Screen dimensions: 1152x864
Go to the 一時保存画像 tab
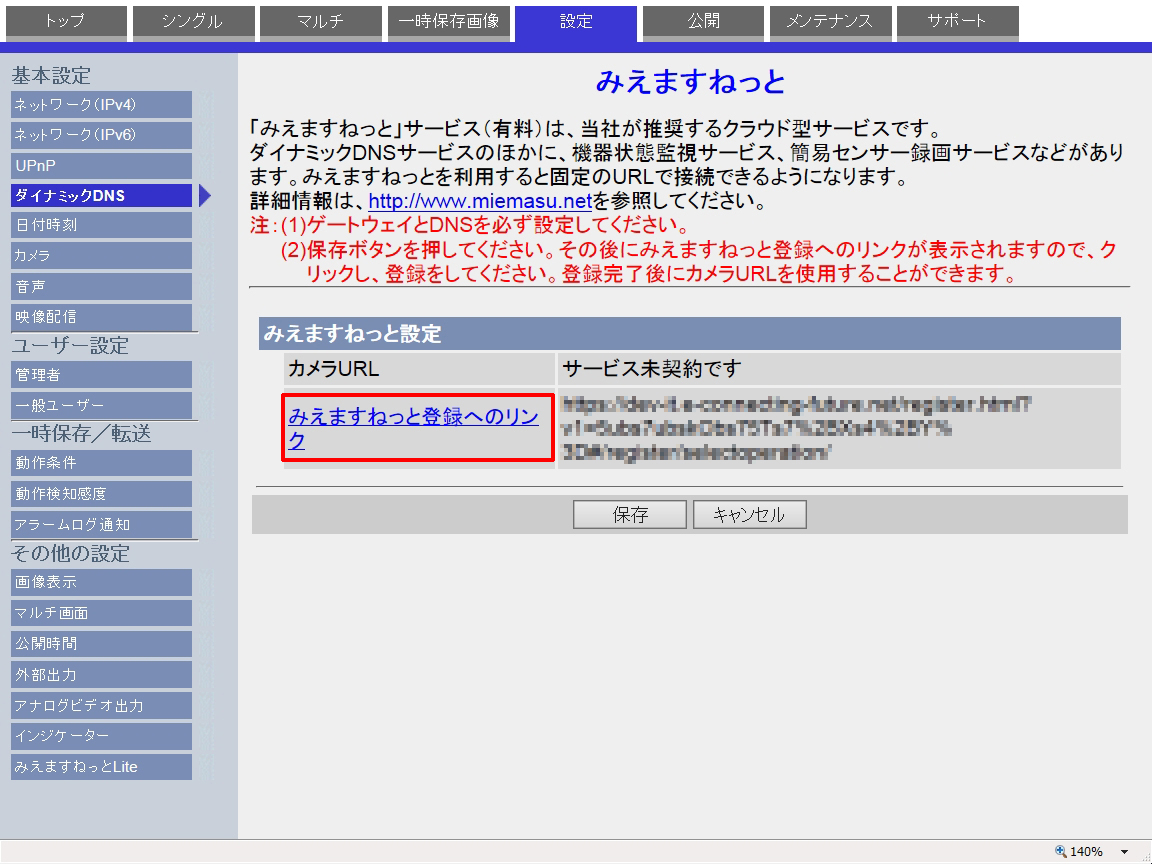pos(448,22)
